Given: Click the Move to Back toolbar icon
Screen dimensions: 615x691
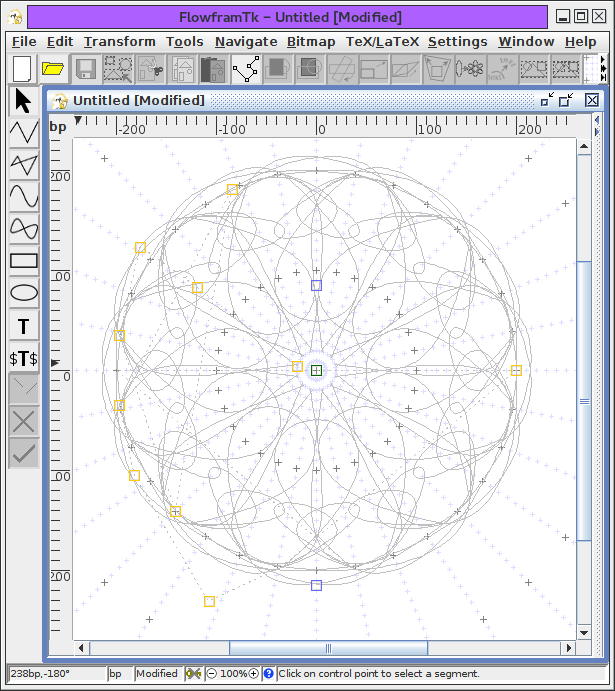Looking at the screenshot, I should [309, 69].
